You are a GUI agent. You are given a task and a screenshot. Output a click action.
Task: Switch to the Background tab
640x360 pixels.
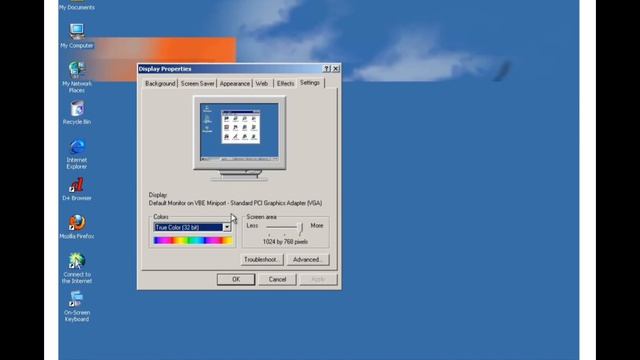[160, 83]
